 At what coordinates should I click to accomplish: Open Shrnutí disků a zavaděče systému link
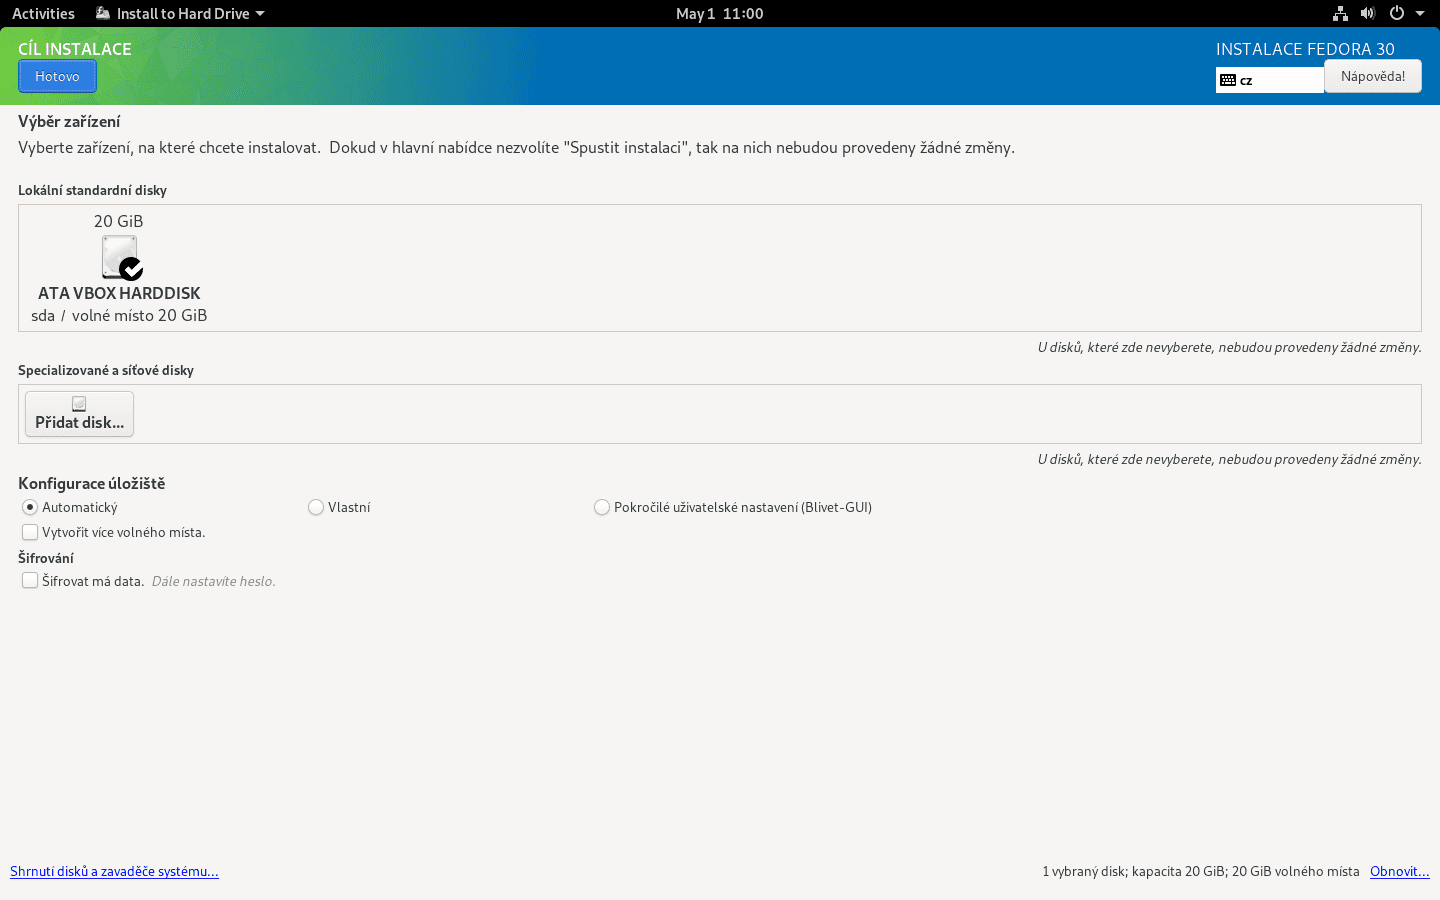(x=114, y=871)
